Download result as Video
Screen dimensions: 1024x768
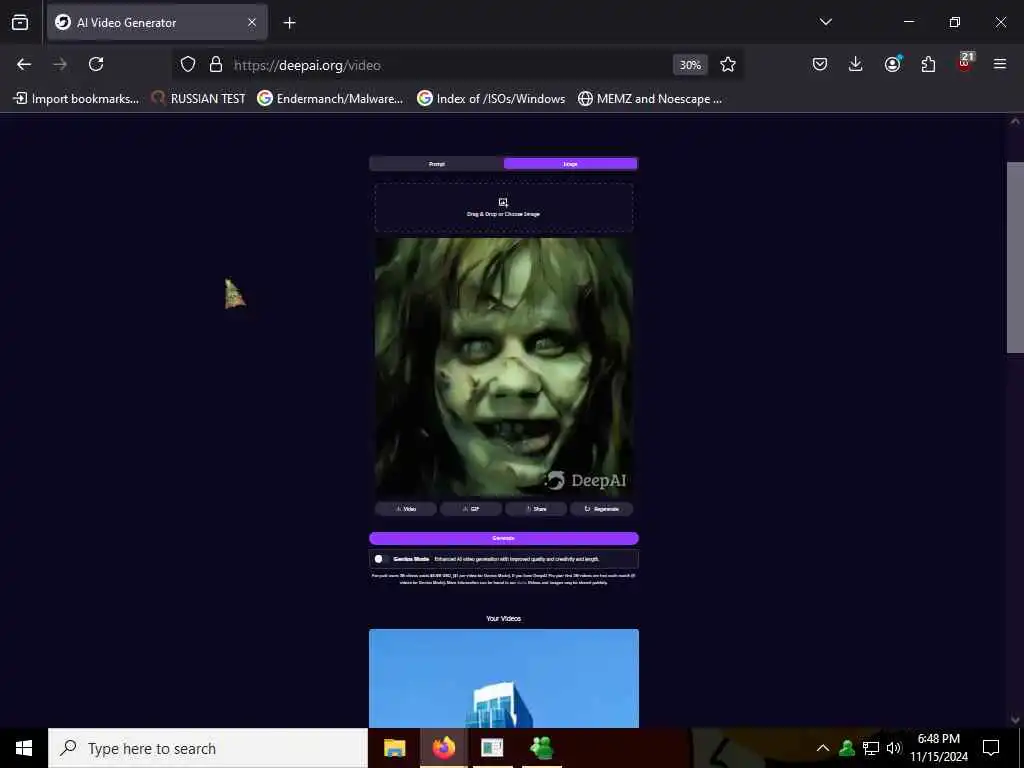[x=406, y=509]
